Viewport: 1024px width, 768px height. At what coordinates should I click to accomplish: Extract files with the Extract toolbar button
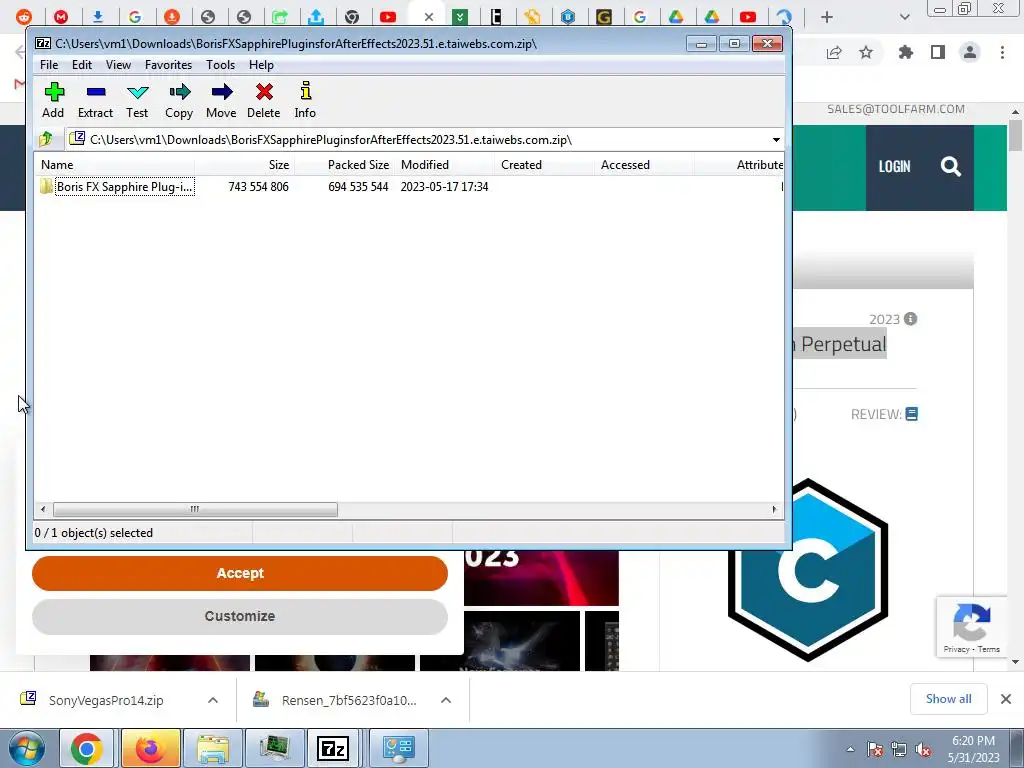coord(95,100)
